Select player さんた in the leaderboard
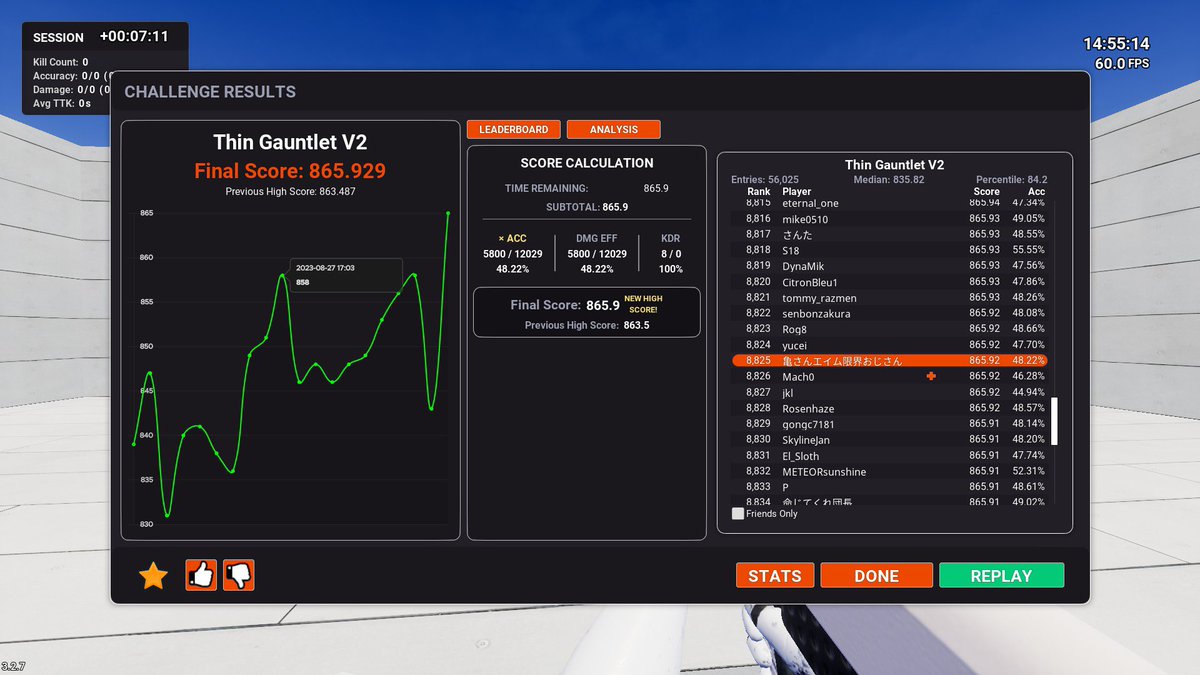The width and height of the screenshot is (1200, 675). (x=889, y=234)
